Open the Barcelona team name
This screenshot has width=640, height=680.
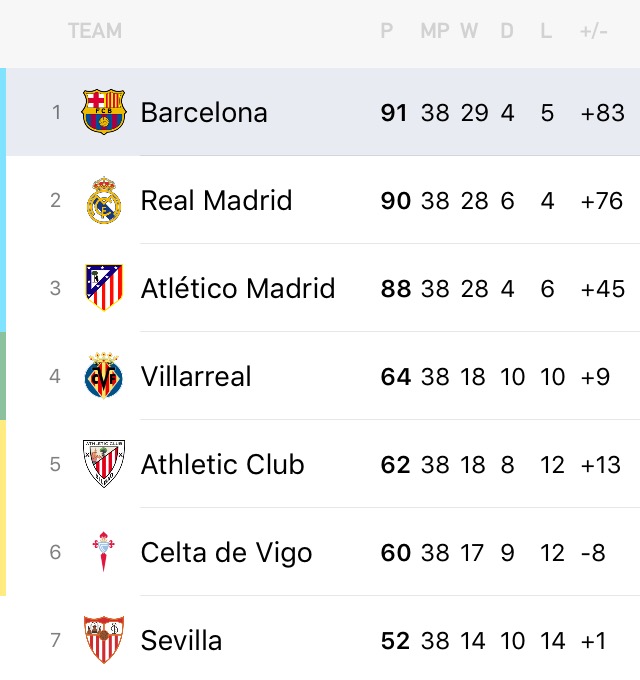tap(204, 113)
